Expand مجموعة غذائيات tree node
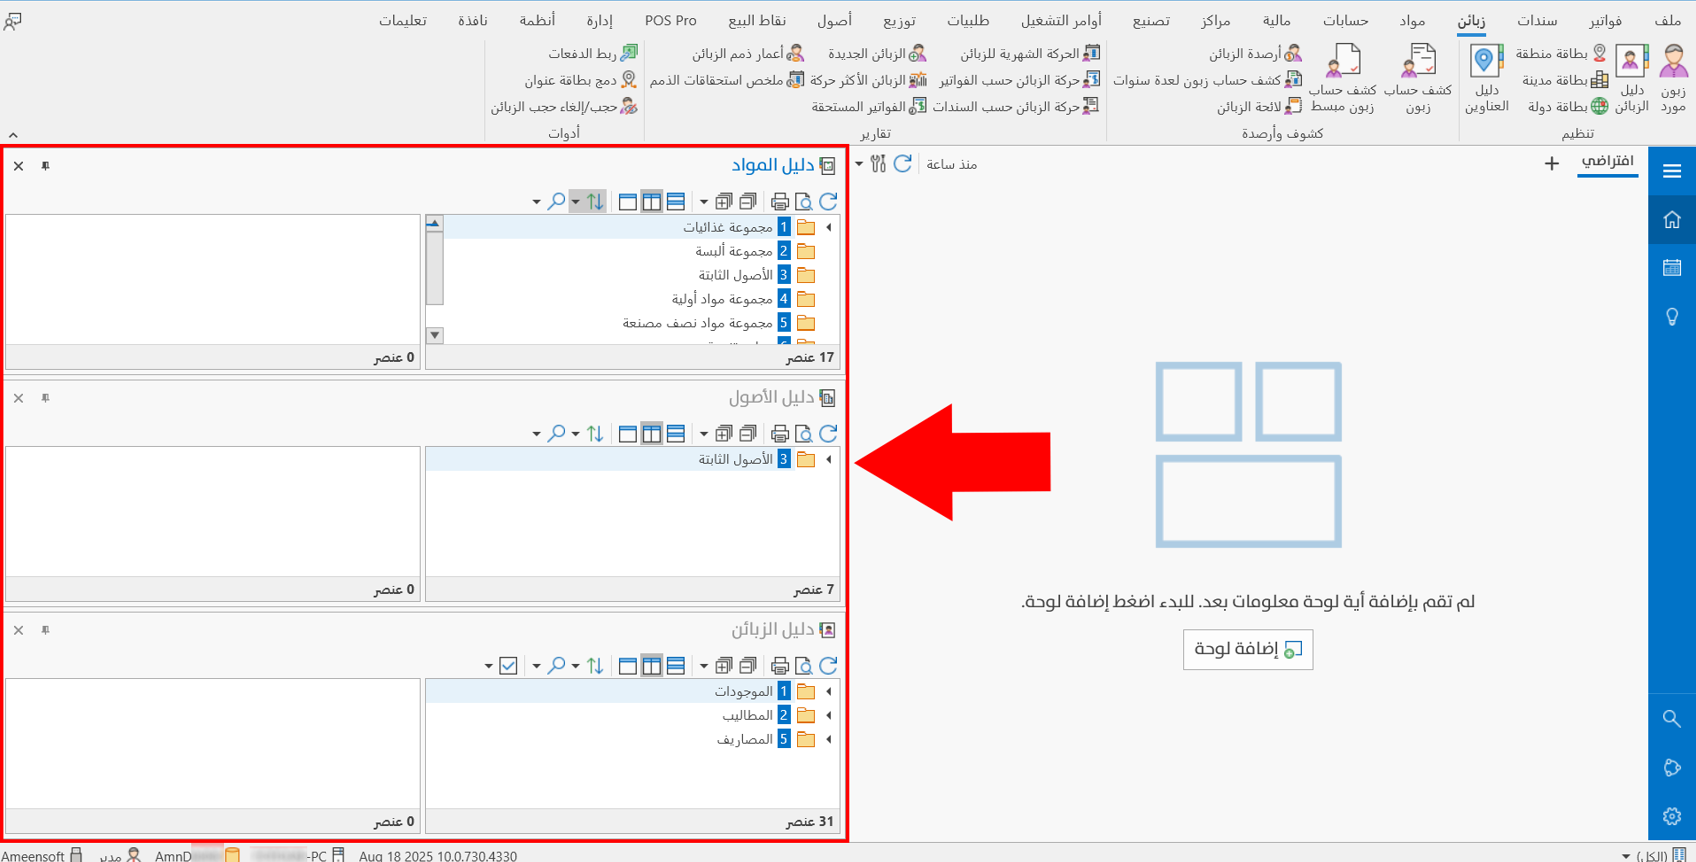1696x862 pixels. tap(829, 228)
